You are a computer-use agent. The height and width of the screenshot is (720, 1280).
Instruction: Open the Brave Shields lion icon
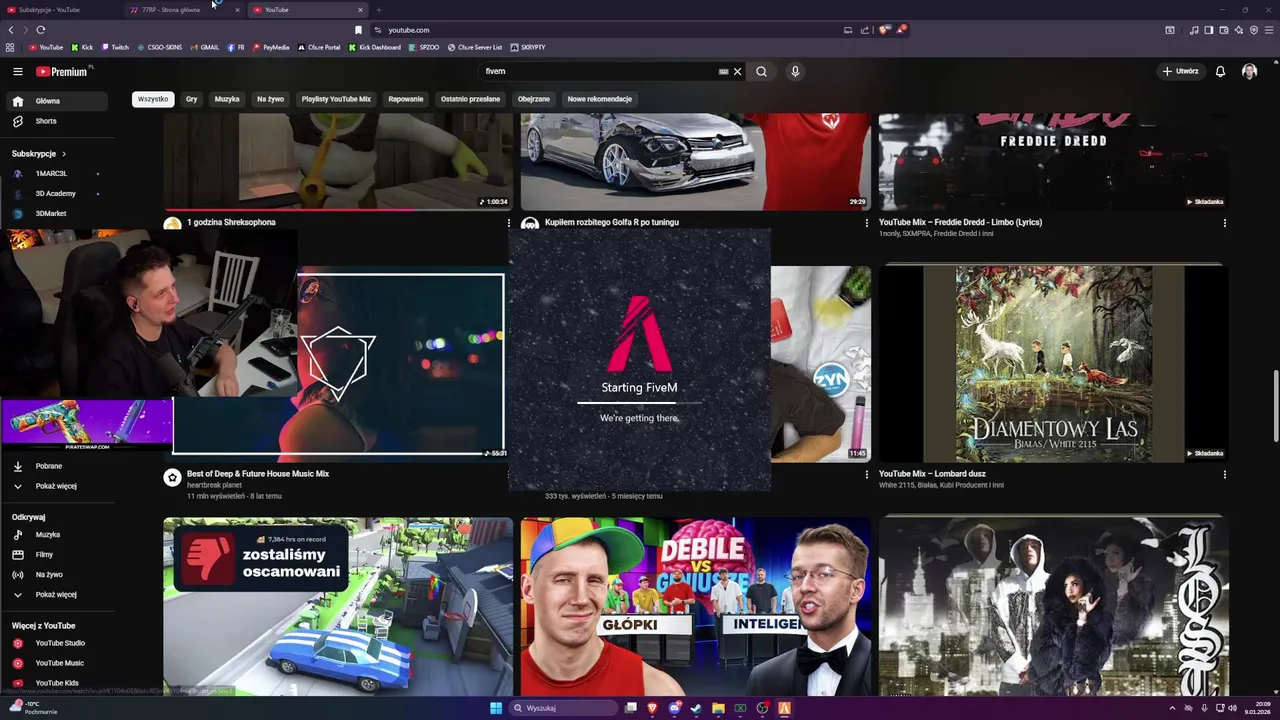[884, 30]
